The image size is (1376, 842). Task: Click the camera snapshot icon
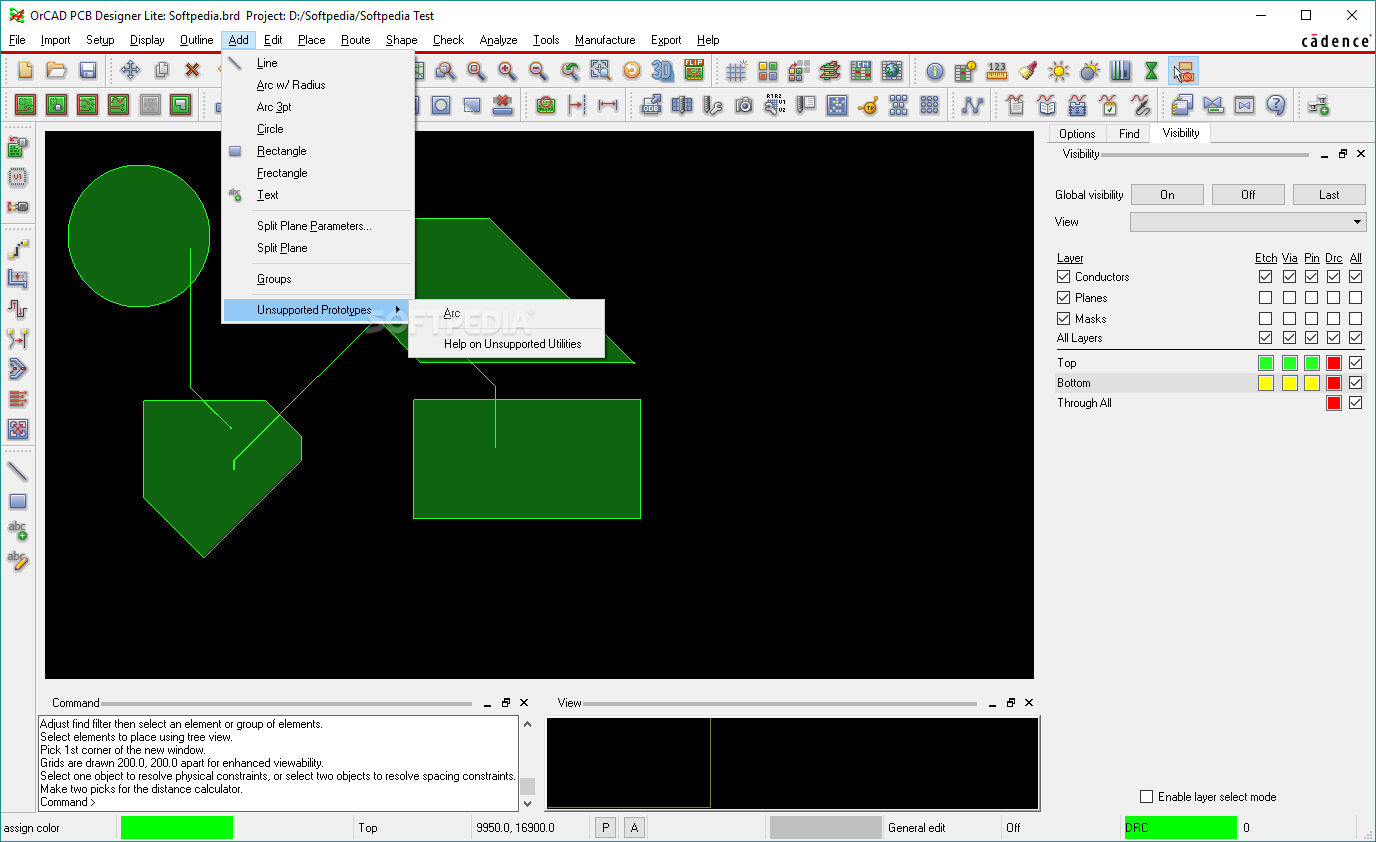tap(744, 104)
